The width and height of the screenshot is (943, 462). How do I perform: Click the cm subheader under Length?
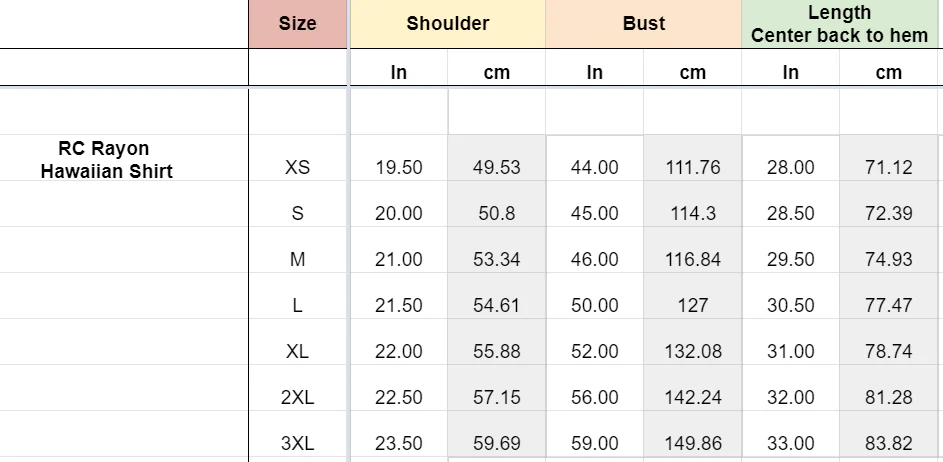888,72
